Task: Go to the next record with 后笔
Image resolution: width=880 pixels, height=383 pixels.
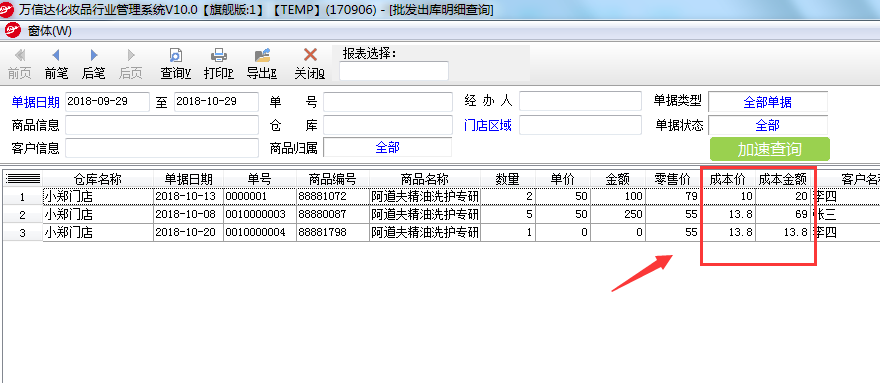Action: coord(94,55)
